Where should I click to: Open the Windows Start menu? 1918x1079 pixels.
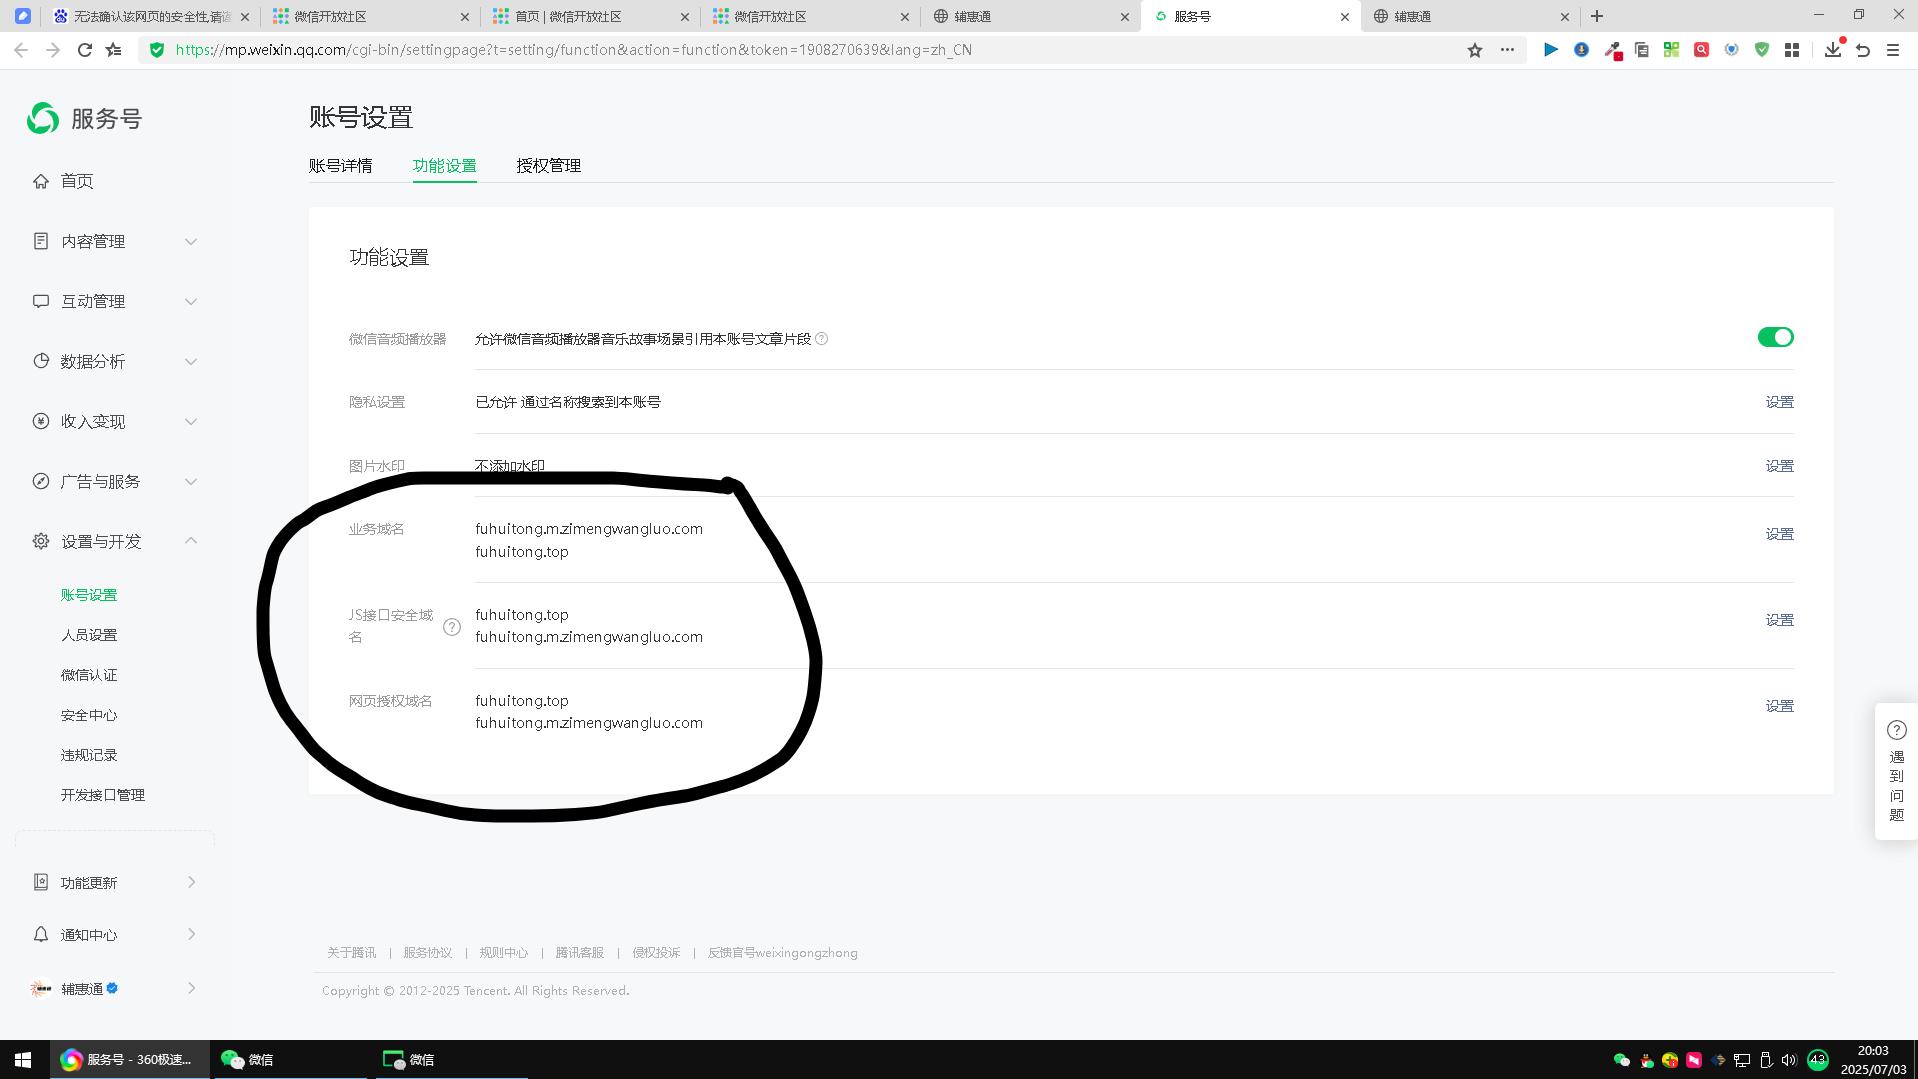click(23, 1060)
